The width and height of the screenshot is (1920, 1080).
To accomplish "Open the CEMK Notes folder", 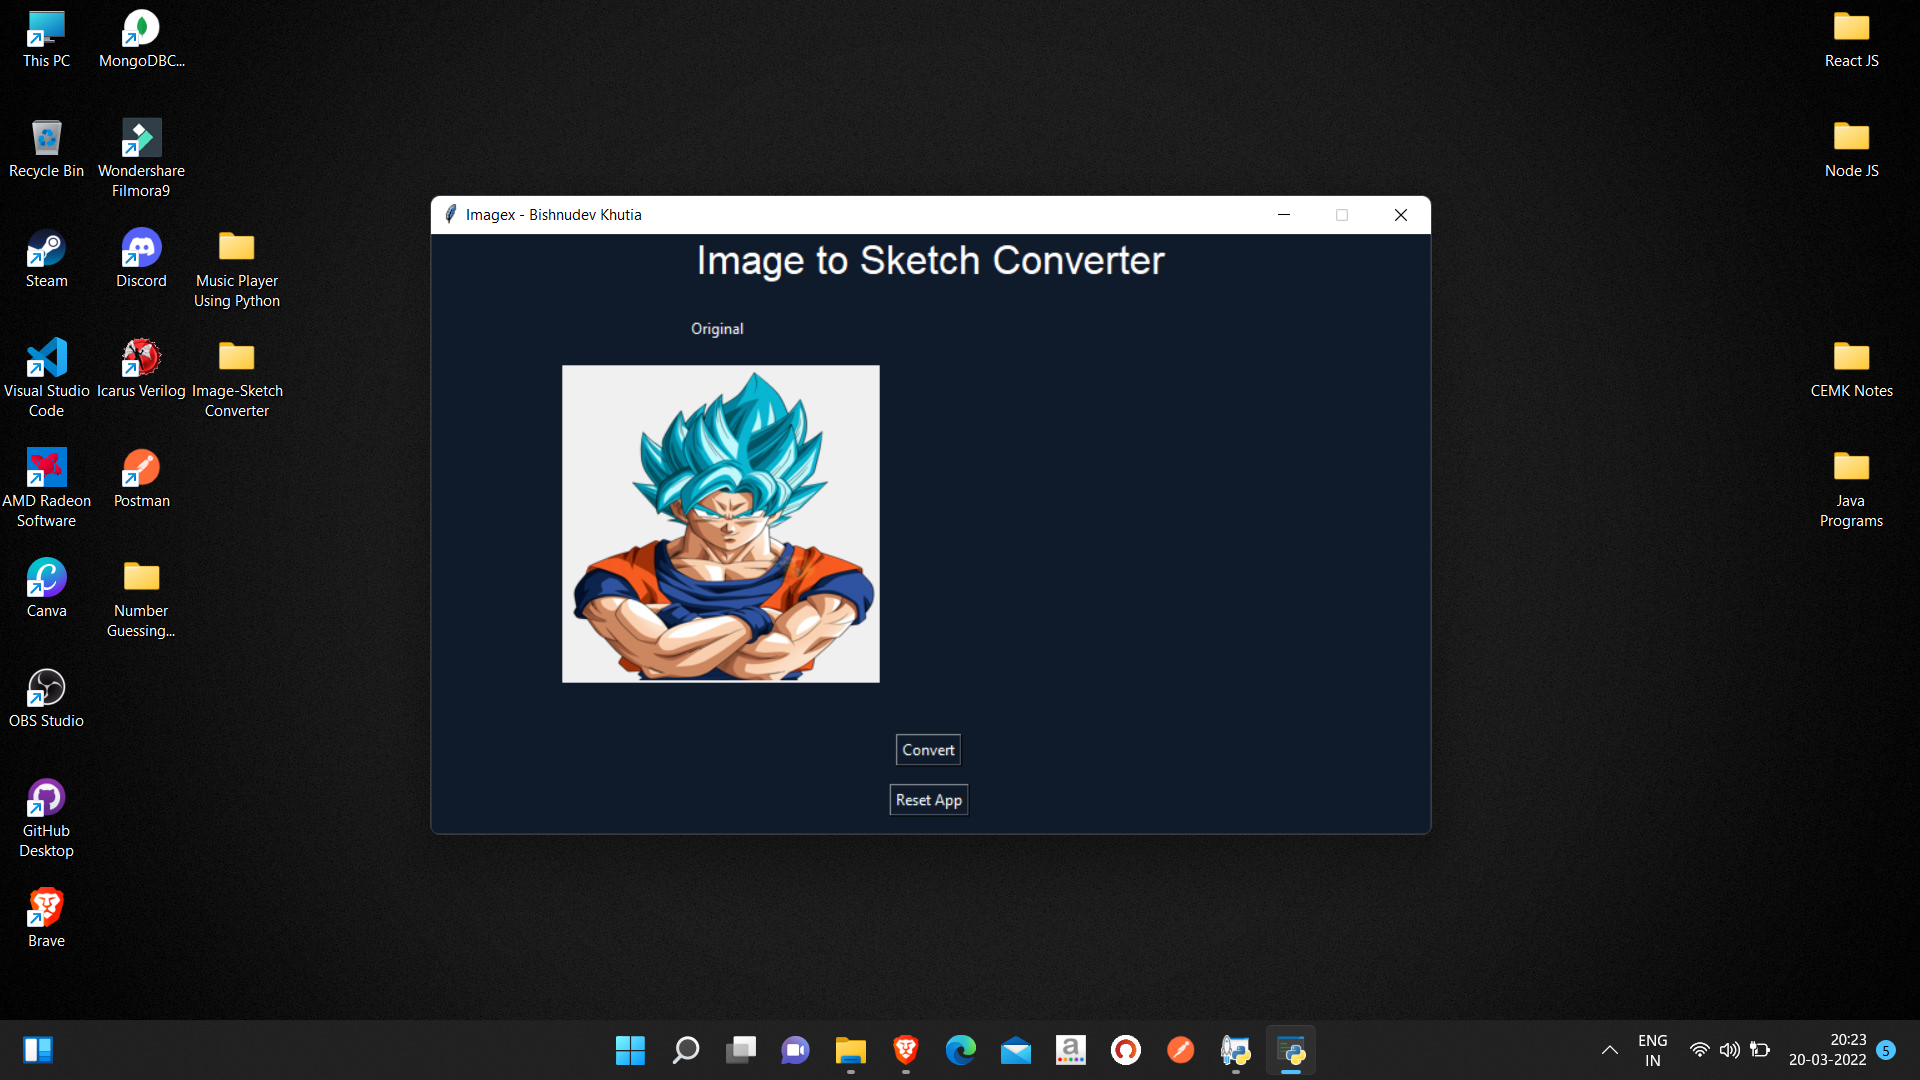I will click(x=1851, y=368).
